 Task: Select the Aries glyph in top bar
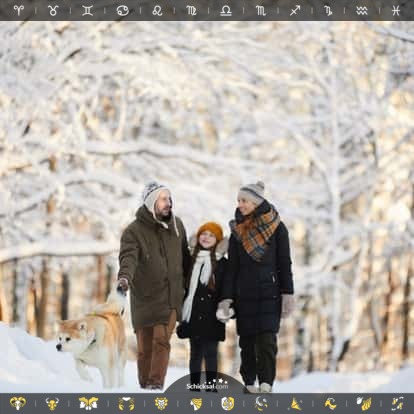point(19,10)
